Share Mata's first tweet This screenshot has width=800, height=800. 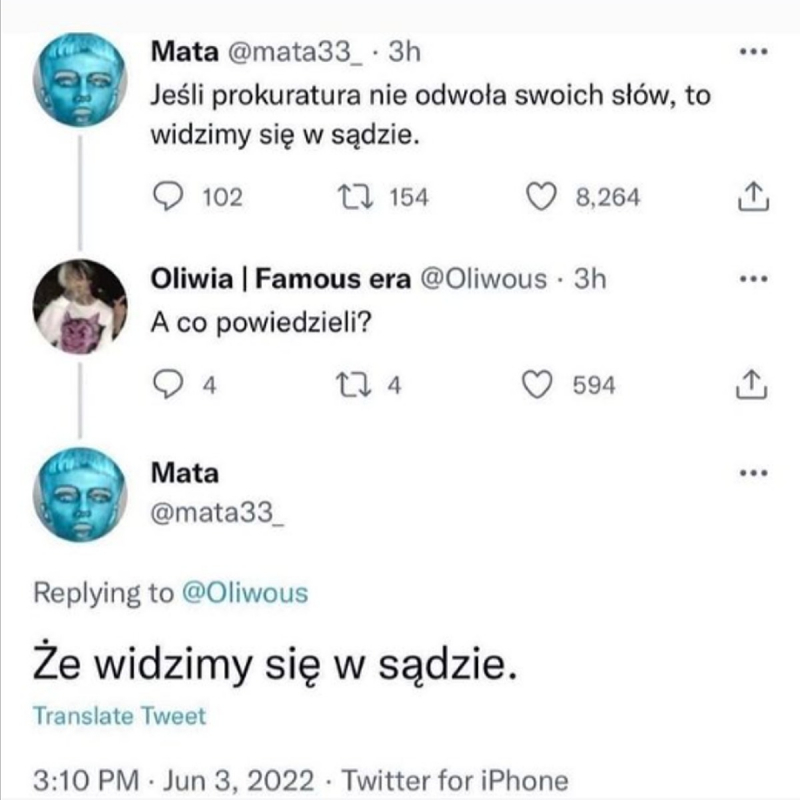click(x=751, y=198)
